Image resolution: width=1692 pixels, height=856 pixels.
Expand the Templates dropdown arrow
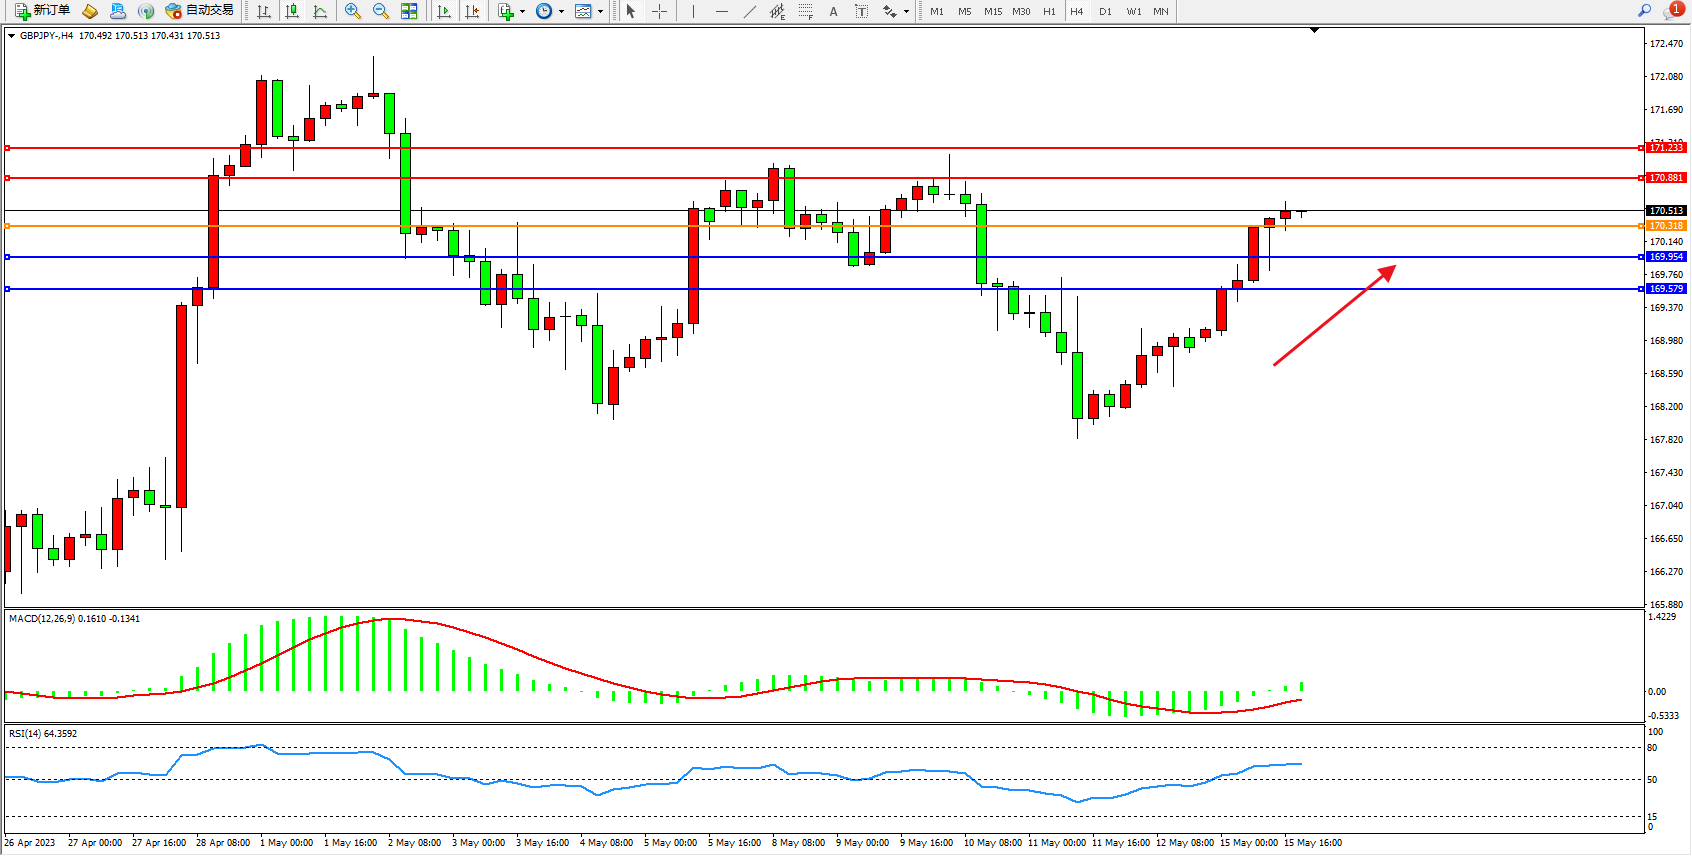600,12
